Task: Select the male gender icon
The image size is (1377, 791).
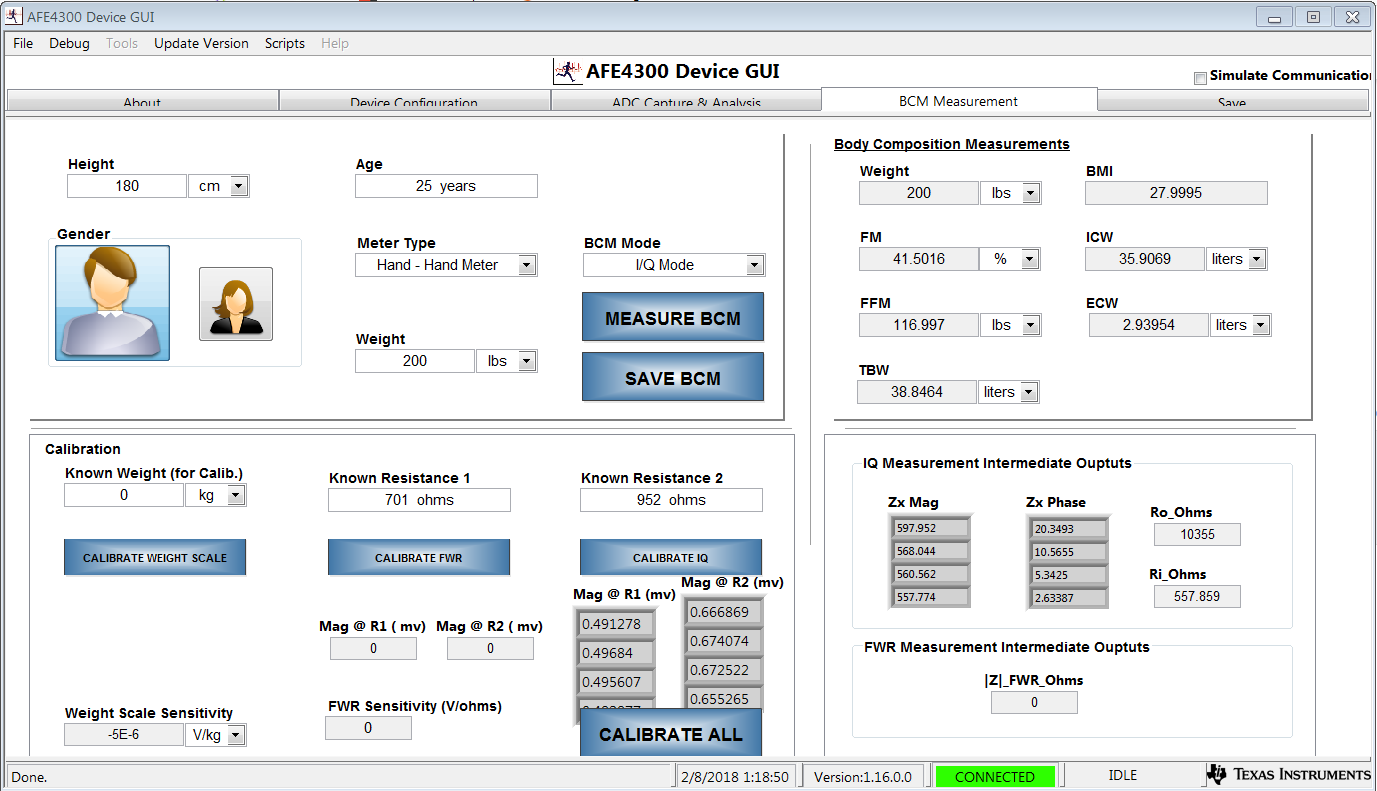Action: coord(112,303)
